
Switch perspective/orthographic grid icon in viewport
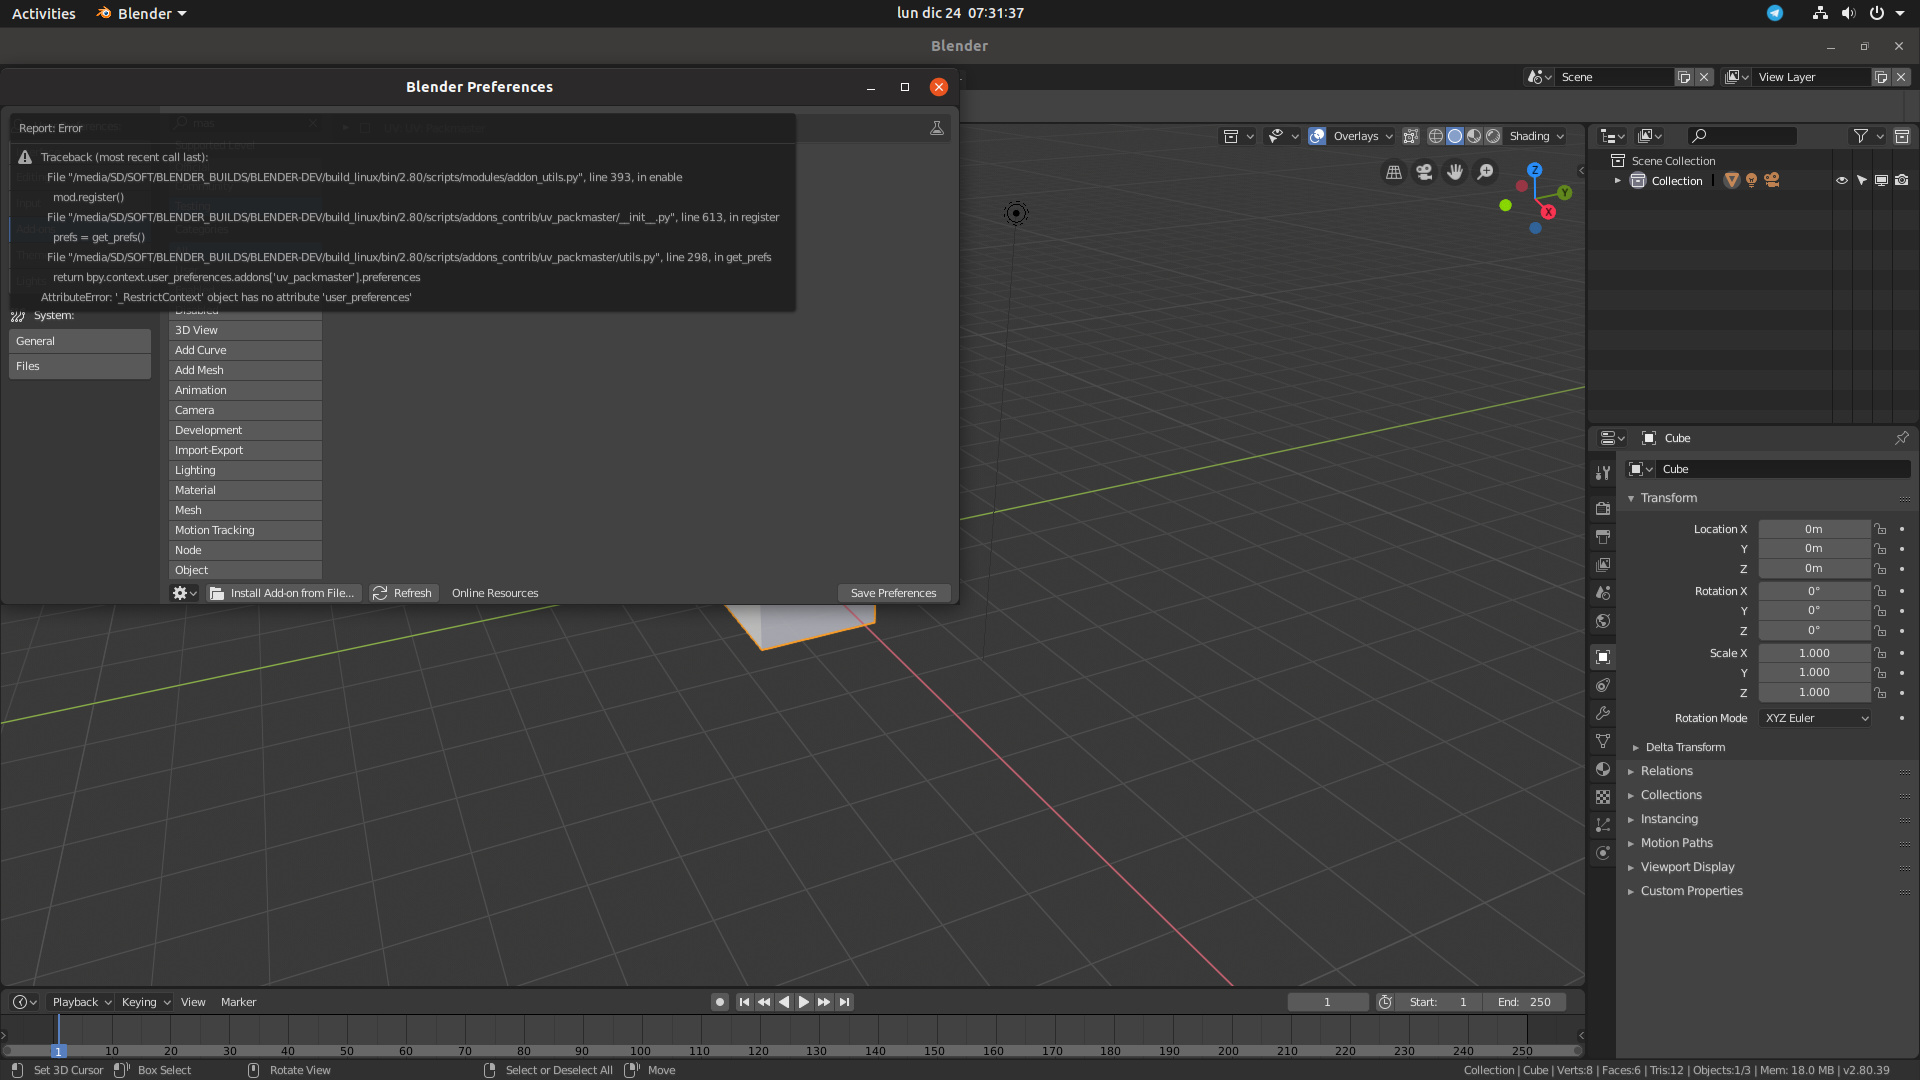[x=1393, y=172]
